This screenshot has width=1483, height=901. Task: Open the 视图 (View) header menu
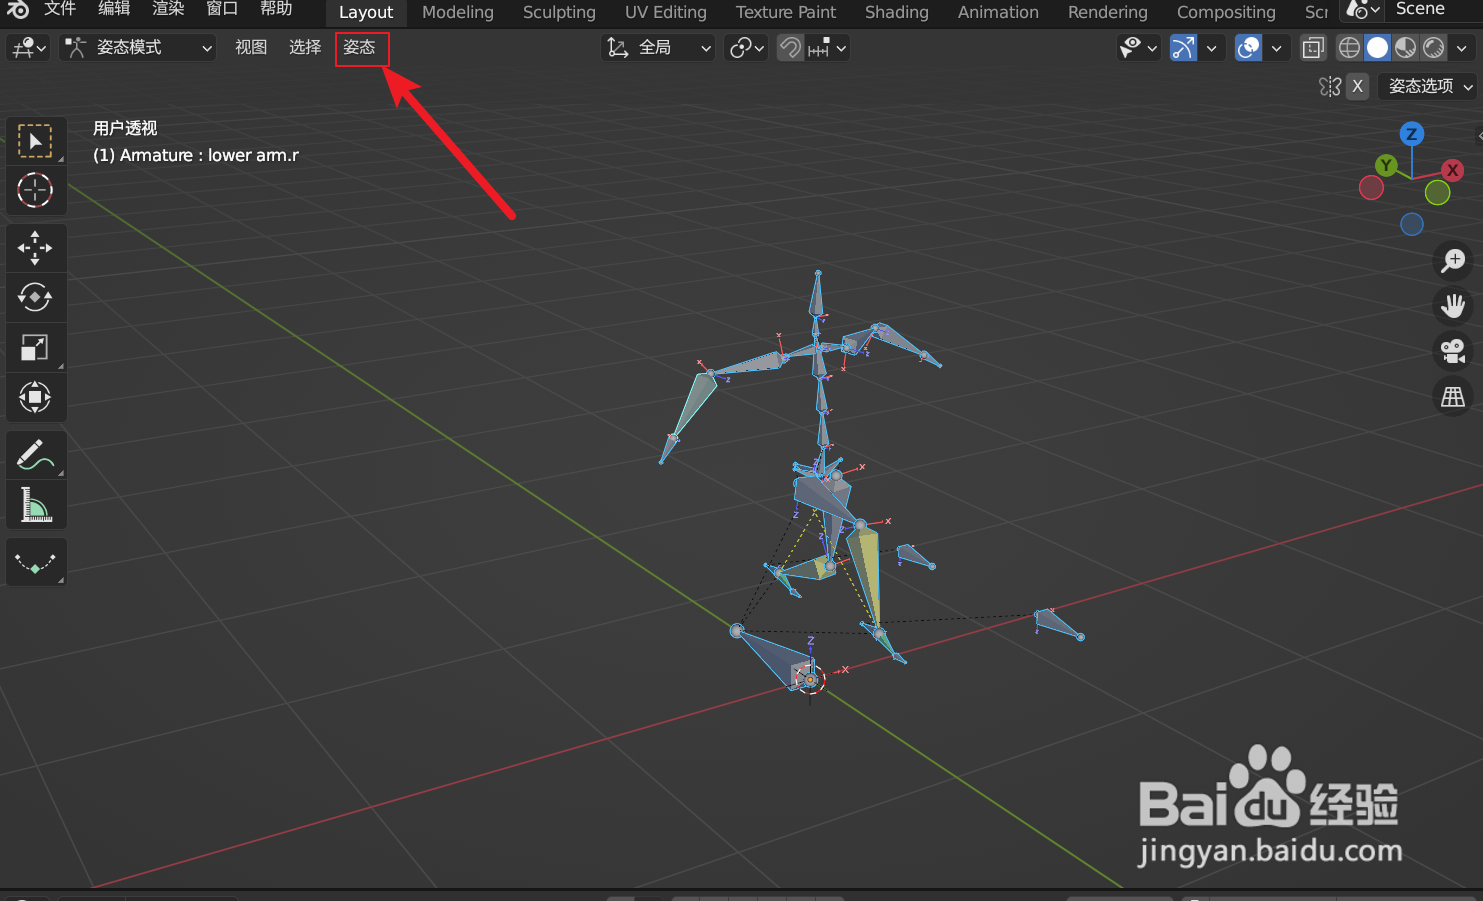251,47
